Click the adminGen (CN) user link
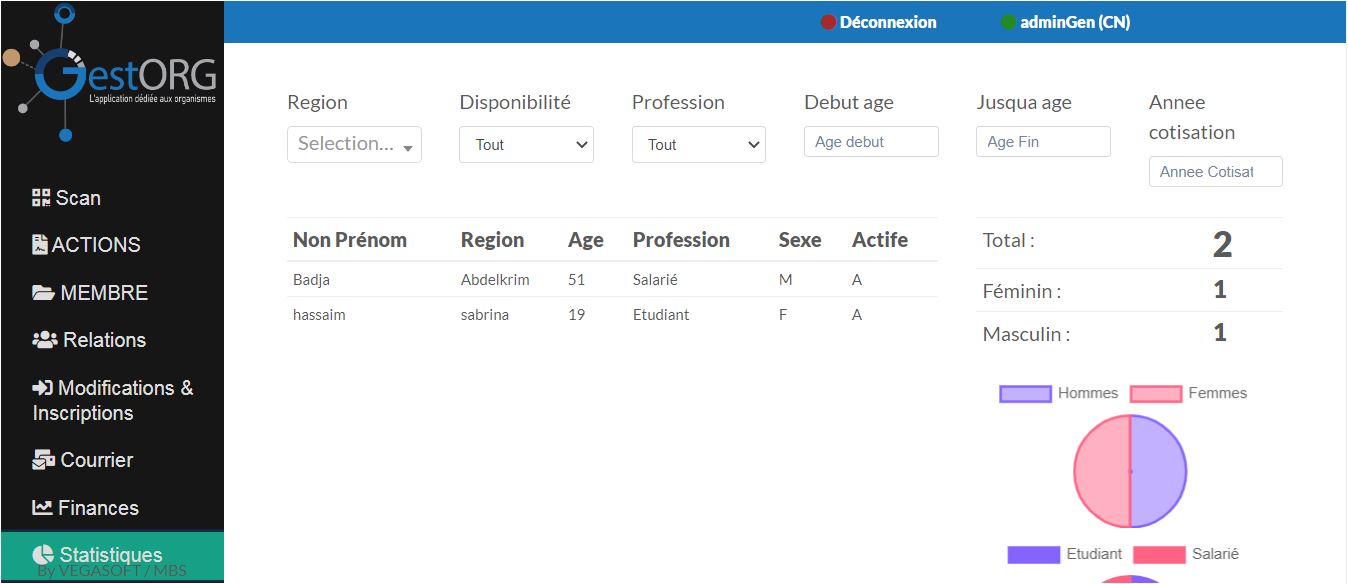The image size is (1348, 584). tap(1075, 22)
